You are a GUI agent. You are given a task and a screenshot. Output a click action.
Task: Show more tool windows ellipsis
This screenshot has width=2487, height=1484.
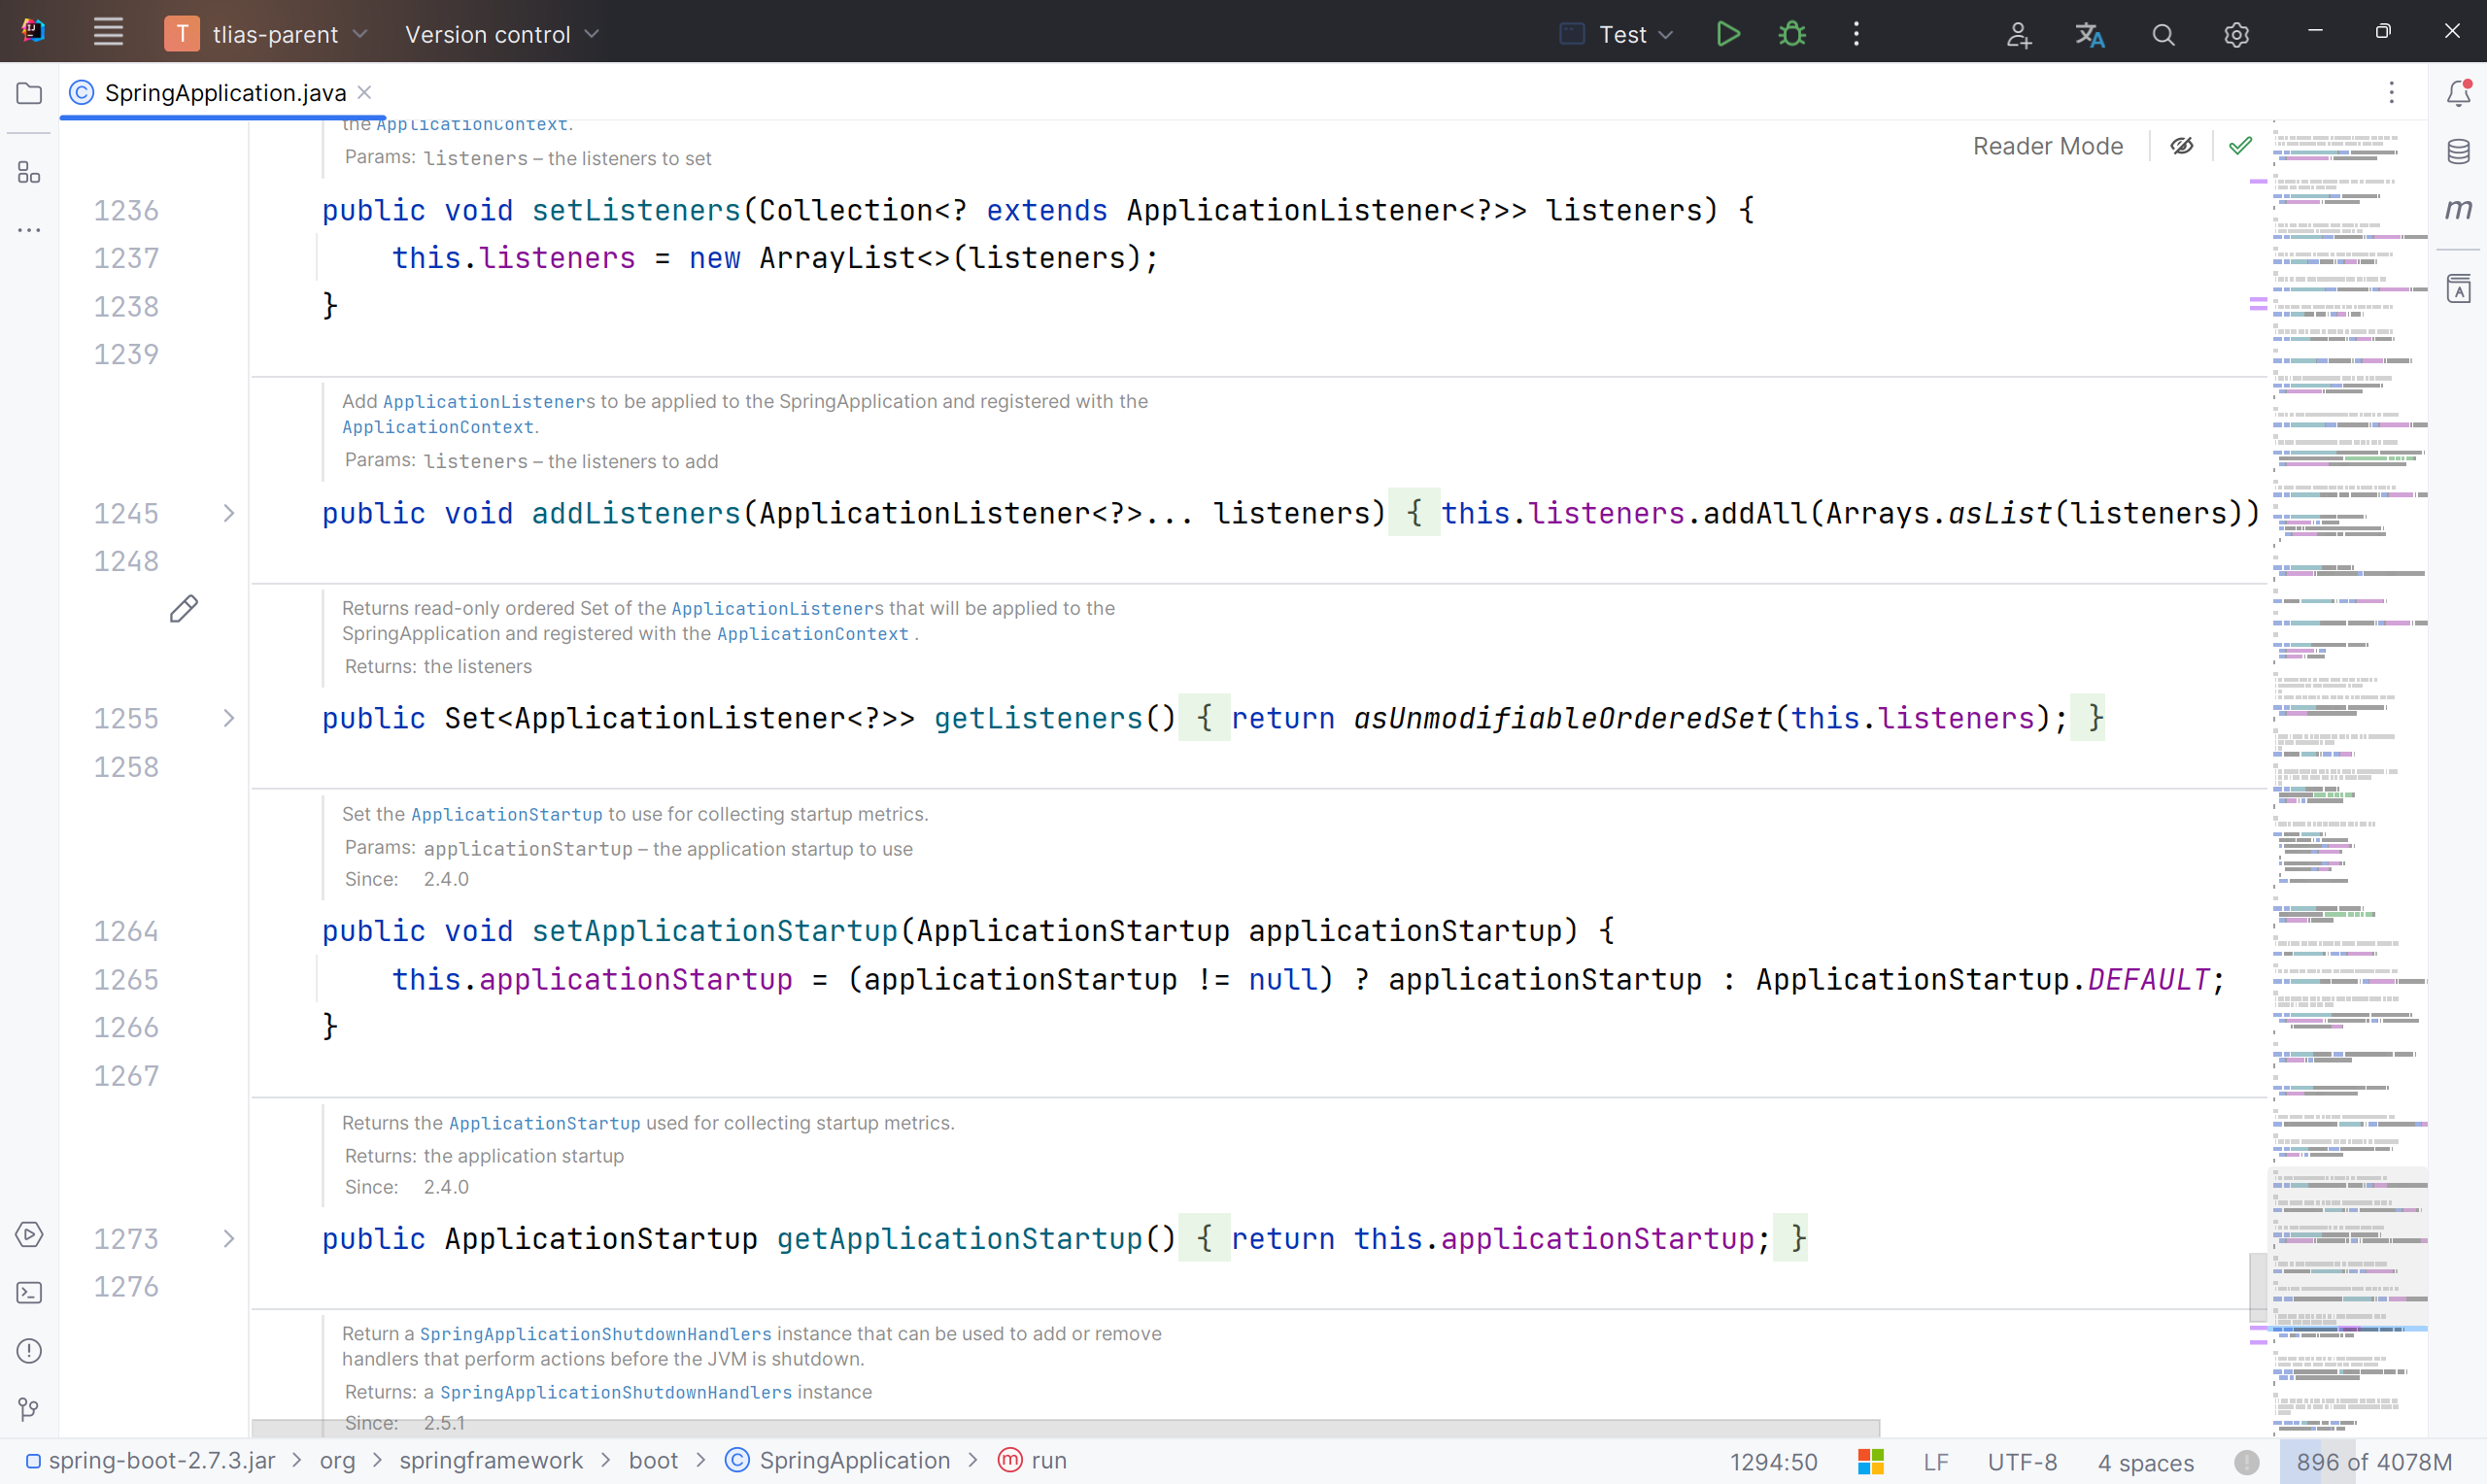click(30, 230)
